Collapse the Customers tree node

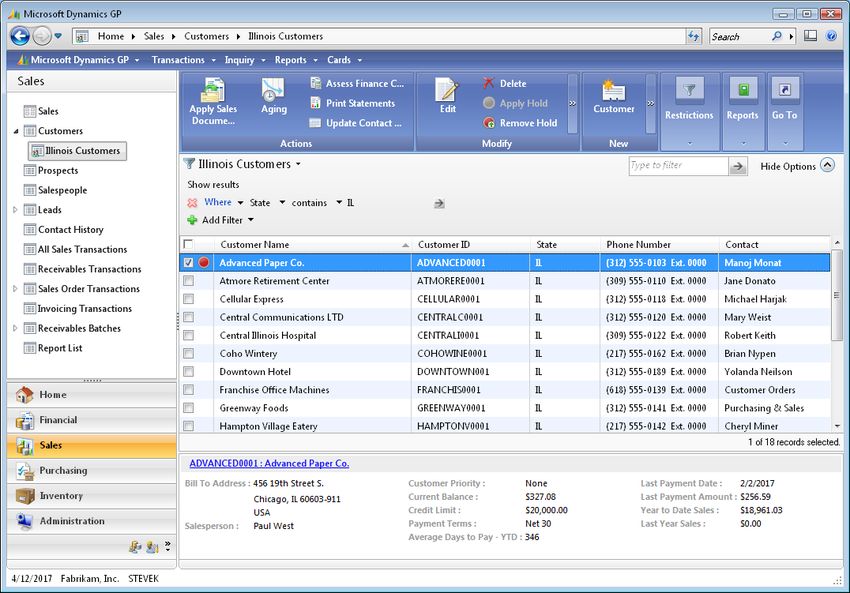click(16, 131)
